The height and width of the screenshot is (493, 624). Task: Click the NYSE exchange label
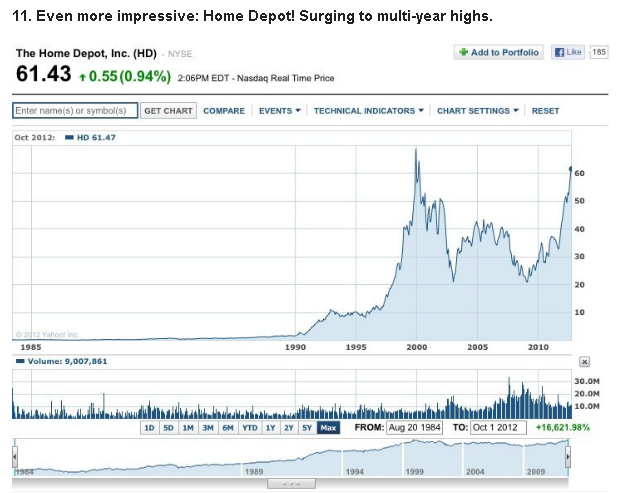(x=180, y=54)
